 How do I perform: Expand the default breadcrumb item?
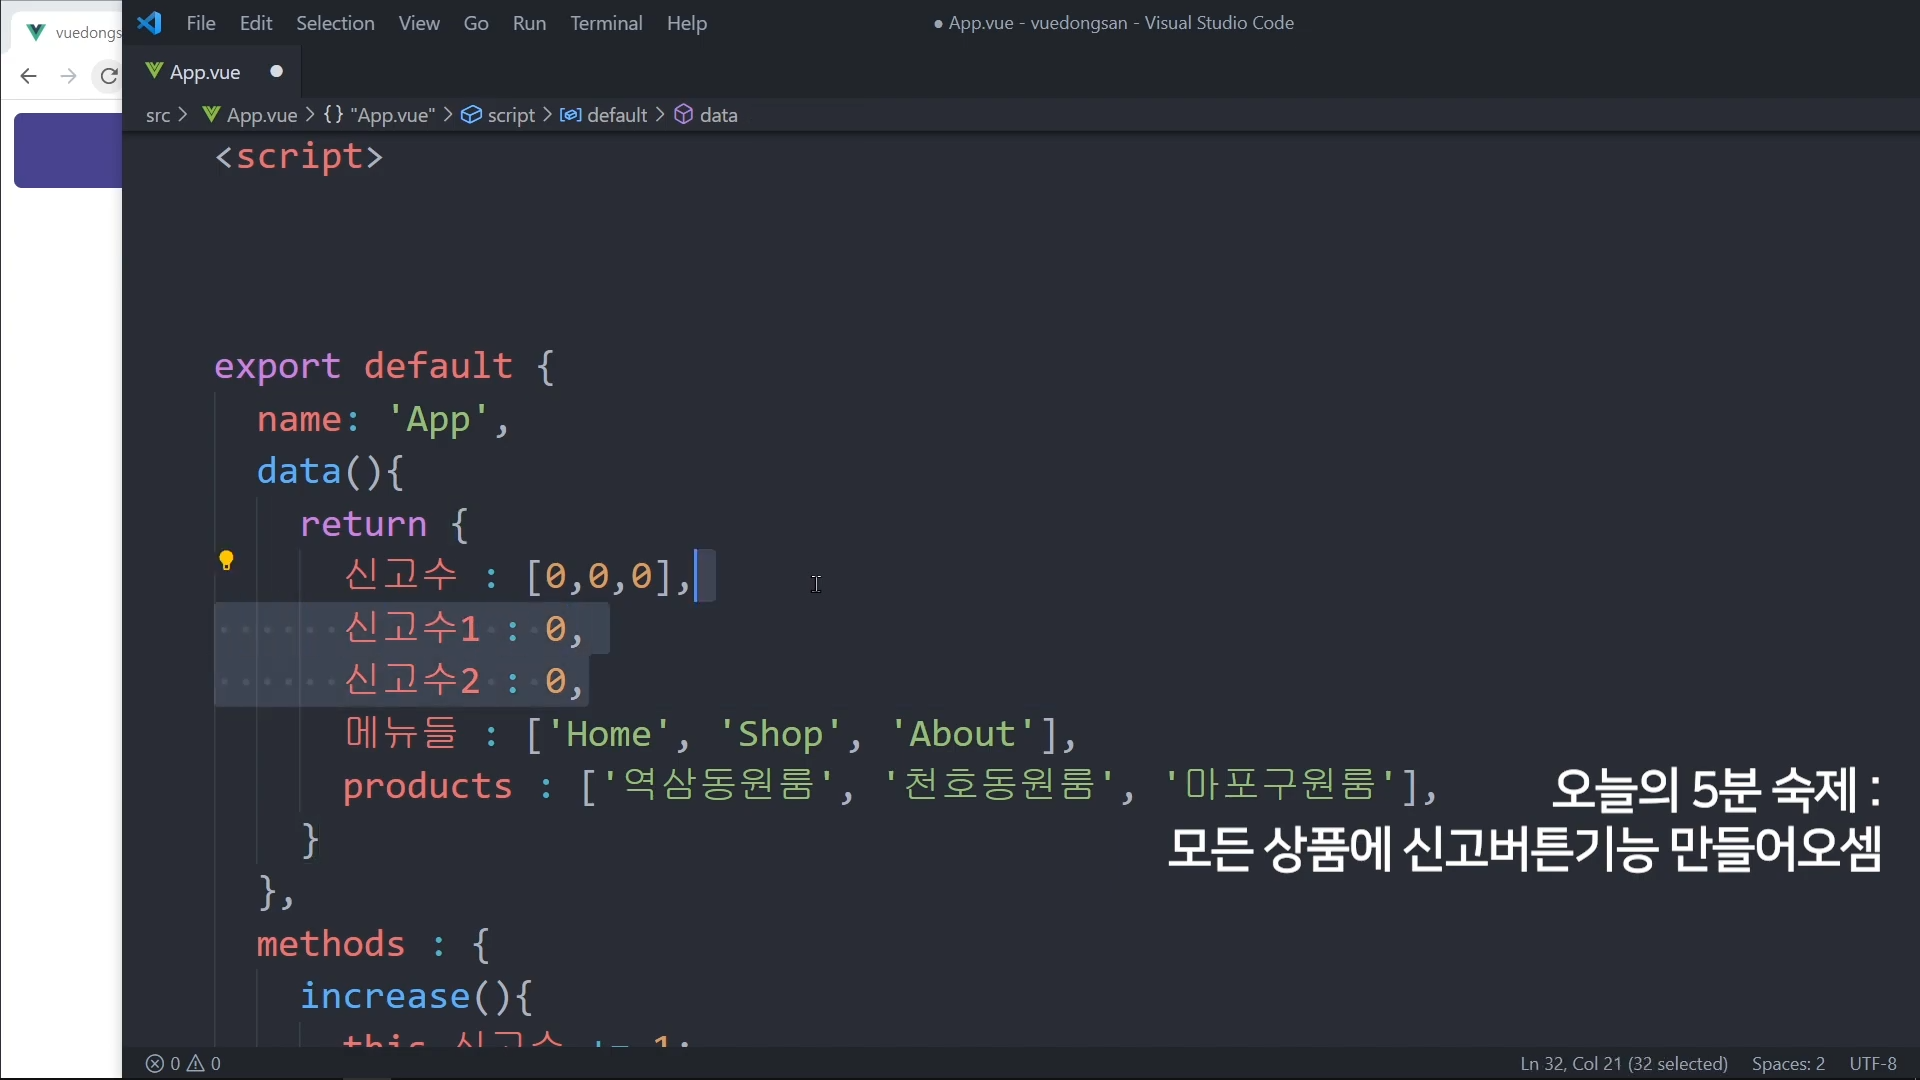point(617,115)
